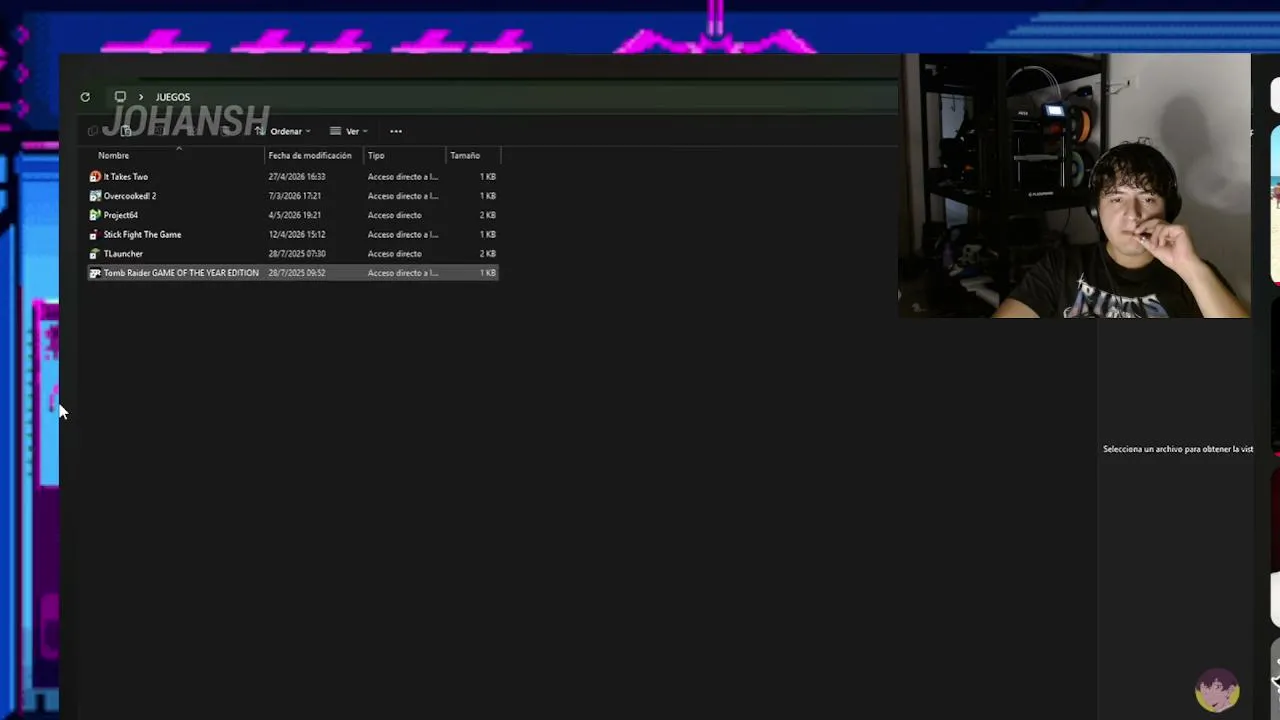Select Tomb Raider GAME OF THE YEAR EDITION
This screenshot has width=1280, height=720.
coord(181,273)
